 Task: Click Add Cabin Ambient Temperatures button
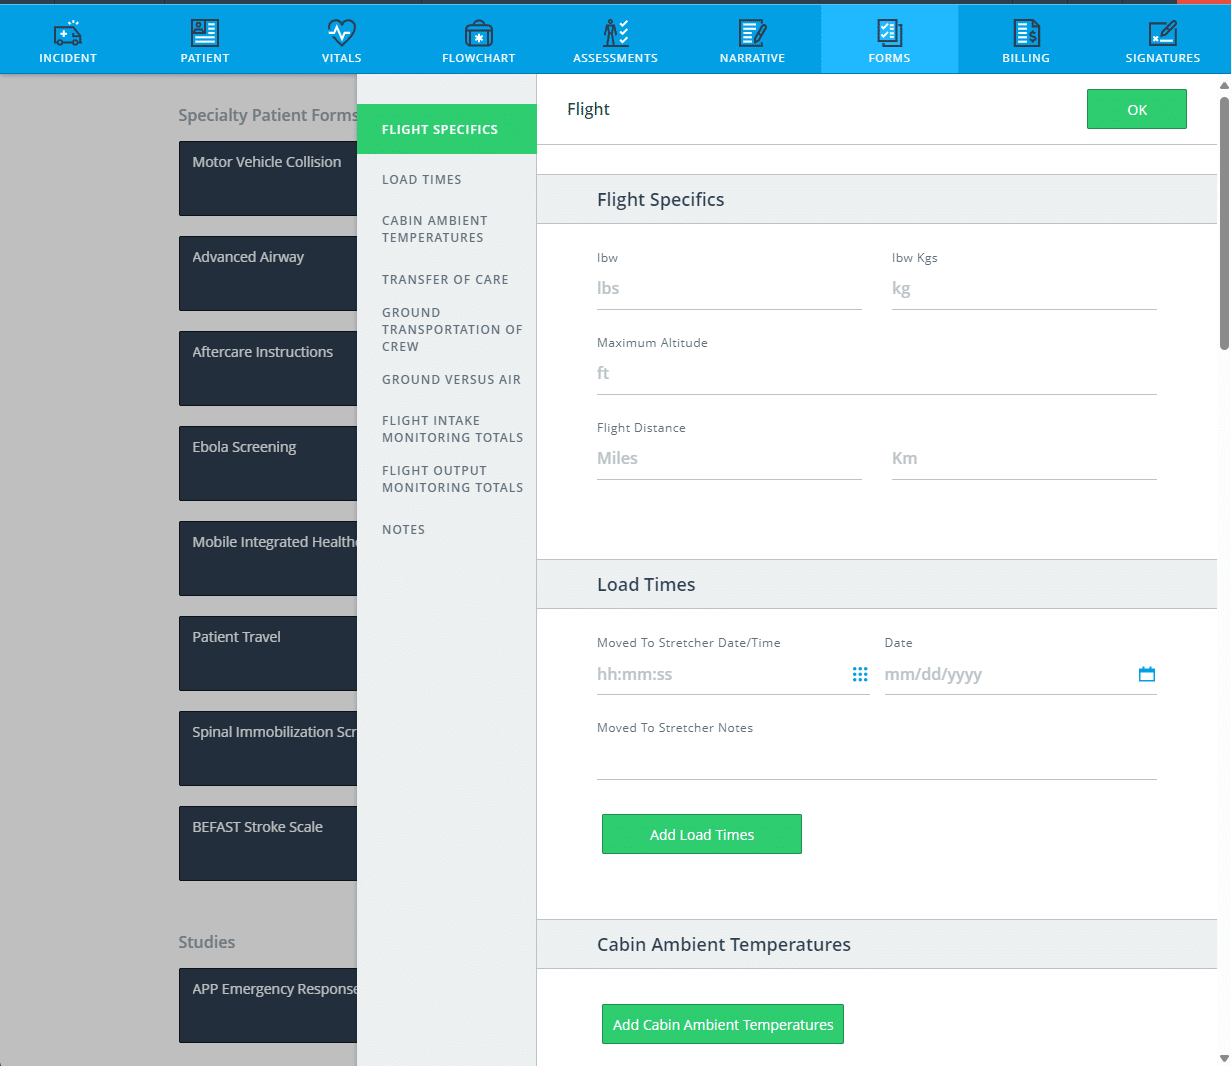click(723, 1024)
